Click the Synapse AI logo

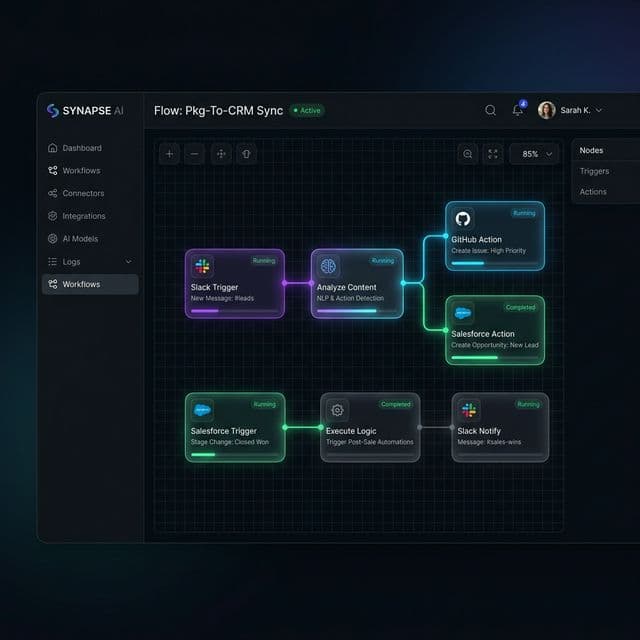point(84,111)
